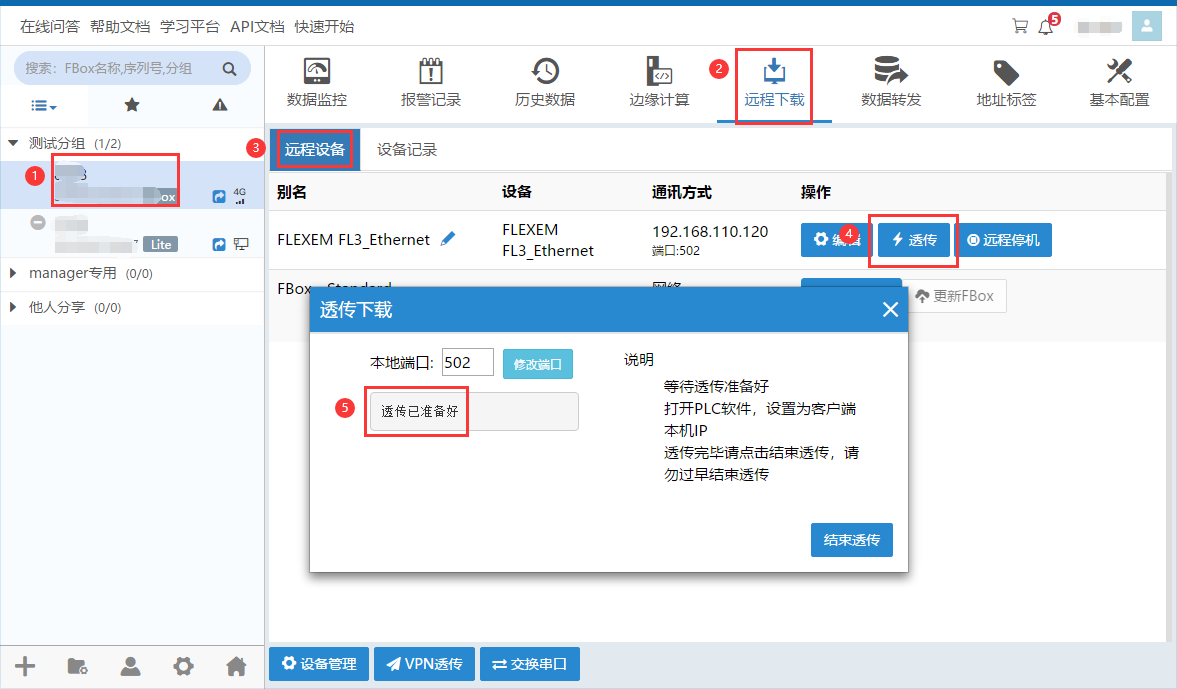Edit alias with the pencil icon
This screenshot has height=689, width=1177.
click(448, 239)
